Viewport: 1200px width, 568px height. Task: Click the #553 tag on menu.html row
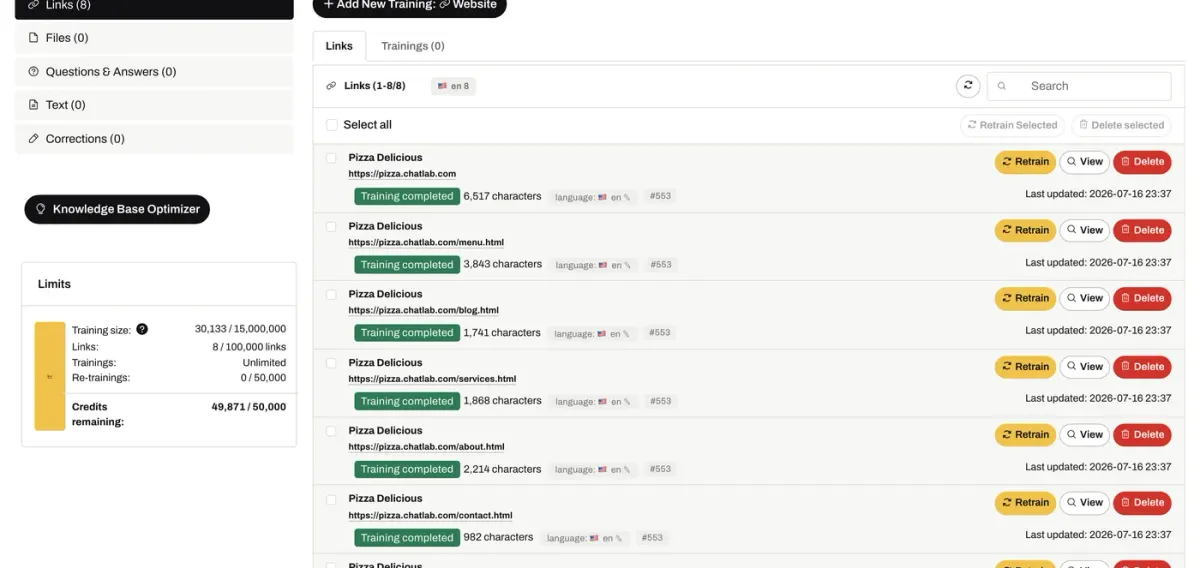[660, 265]
